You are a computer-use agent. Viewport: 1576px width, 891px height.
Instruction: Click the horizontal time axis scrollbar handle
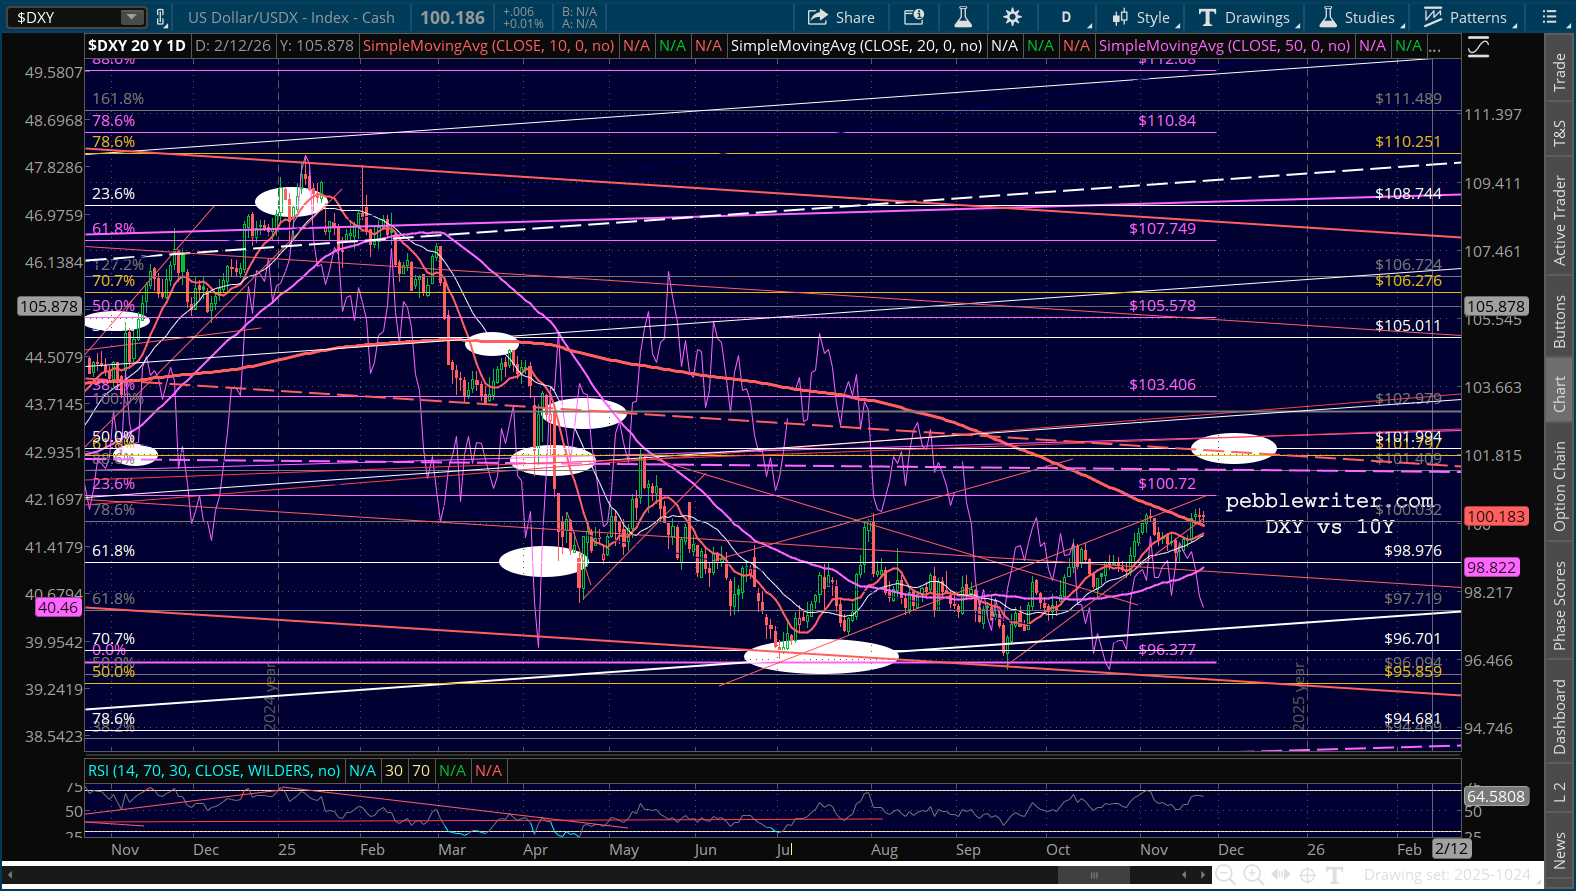(1093, 875)
